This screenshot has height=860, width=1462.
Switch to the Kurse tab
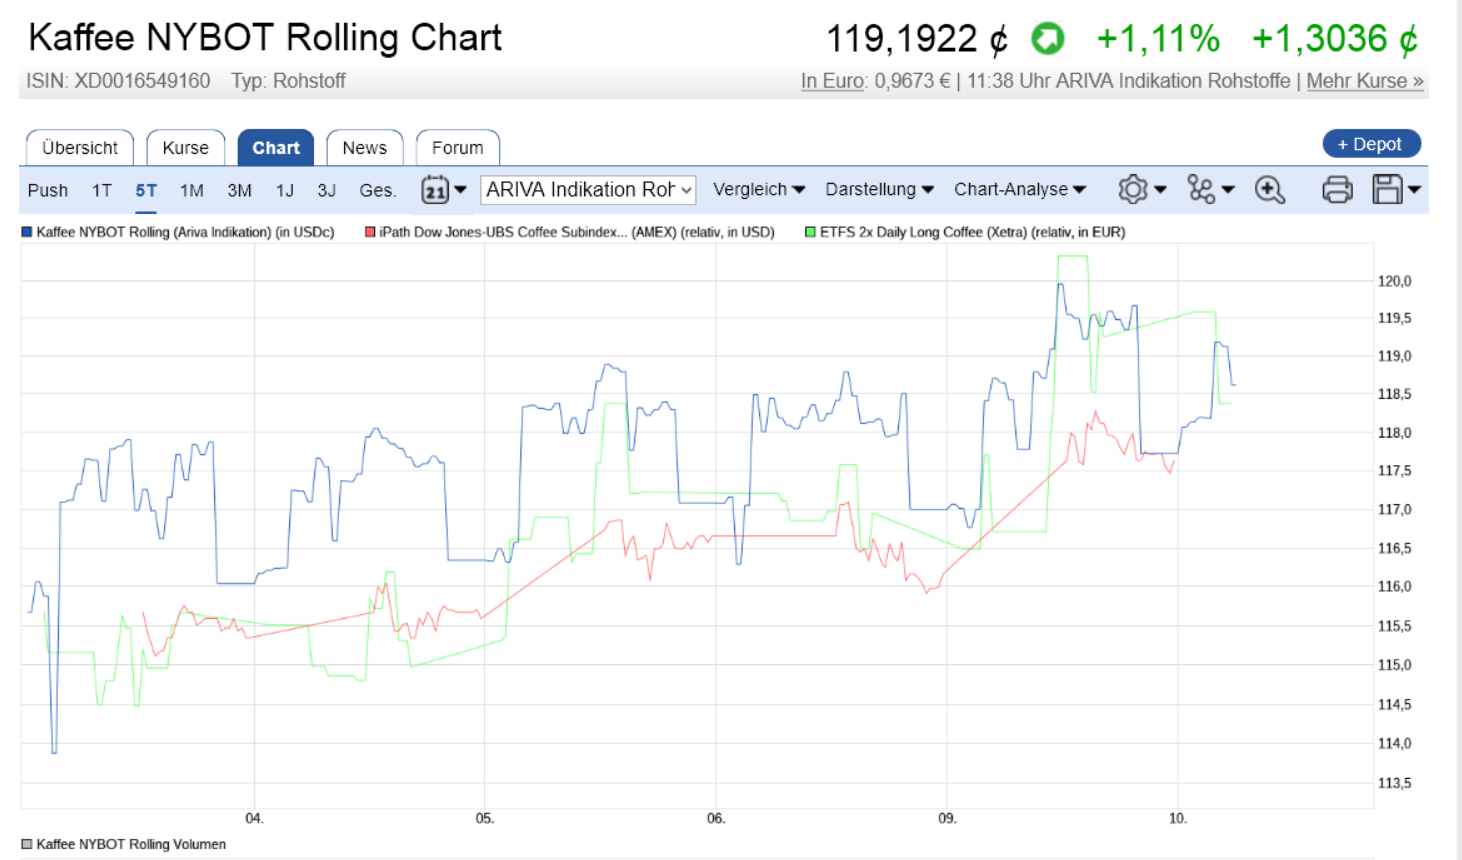click(x=186, y=148)
